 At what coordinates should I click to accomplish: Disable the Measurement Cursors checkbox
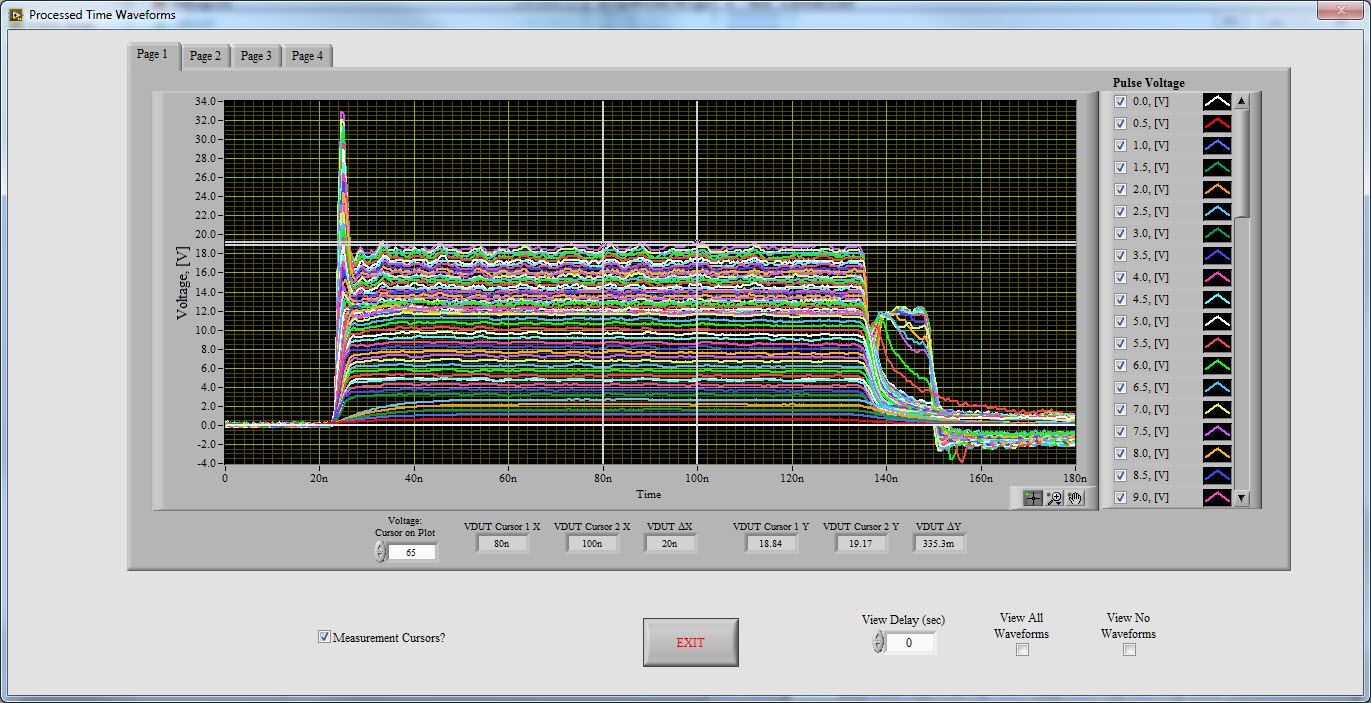tap(324, 636)
